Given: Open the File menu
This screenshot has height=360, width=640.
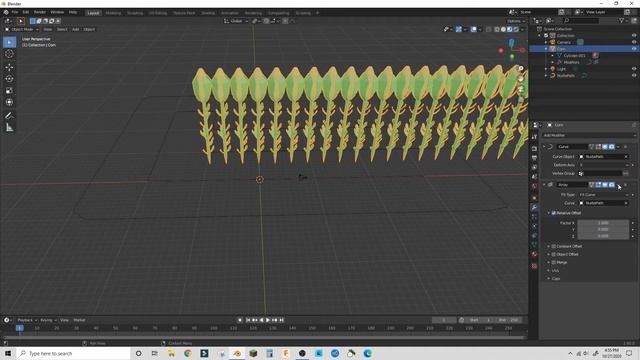Looking at the screenshot, I should coord(15,12).
